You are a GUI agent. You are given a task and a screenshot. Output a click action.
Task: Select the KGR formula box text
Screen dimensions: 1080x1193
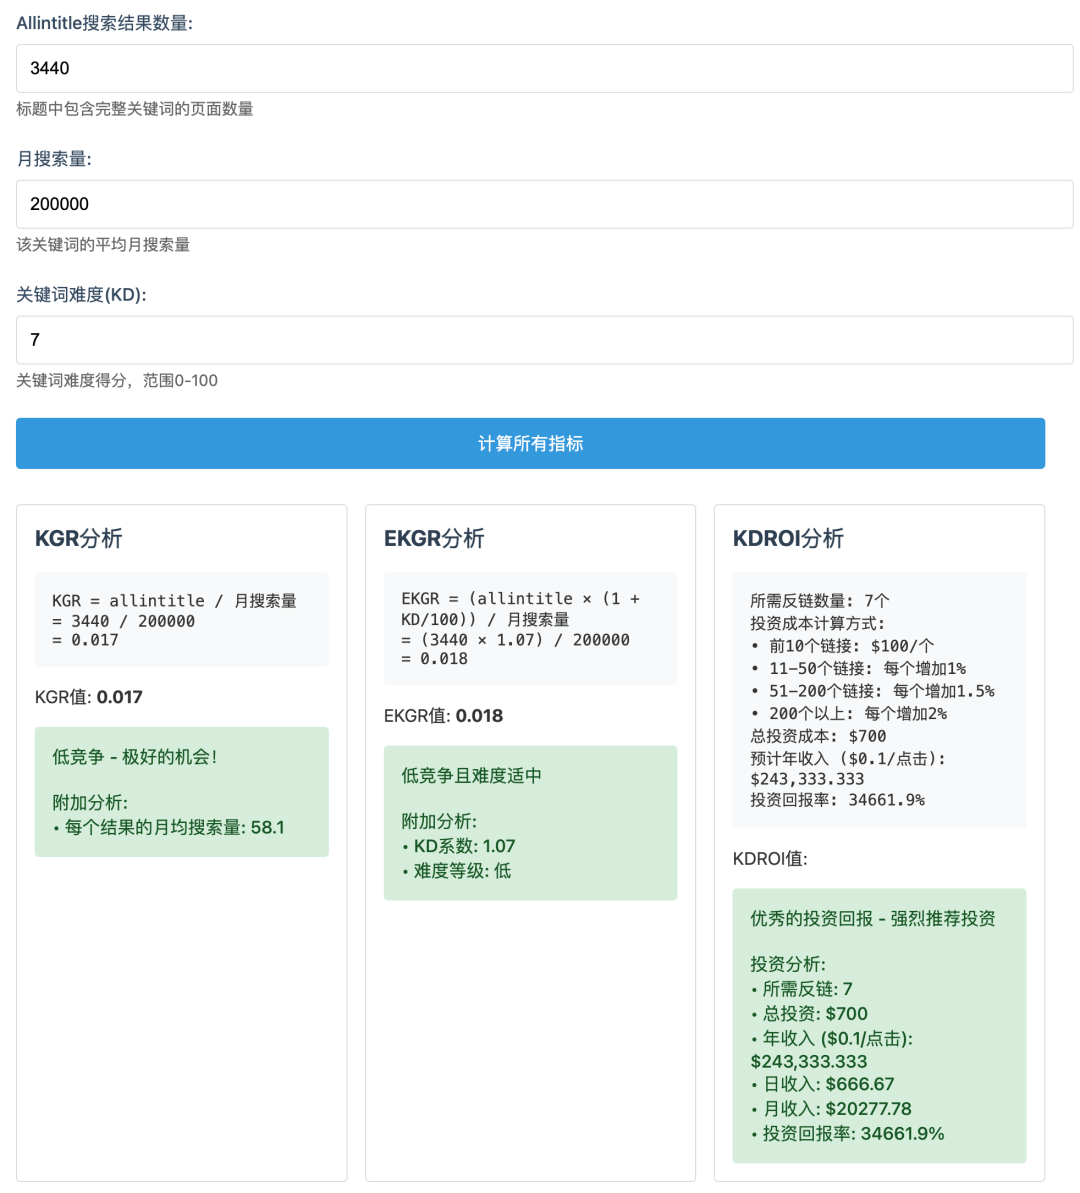[x=181, y=620]
